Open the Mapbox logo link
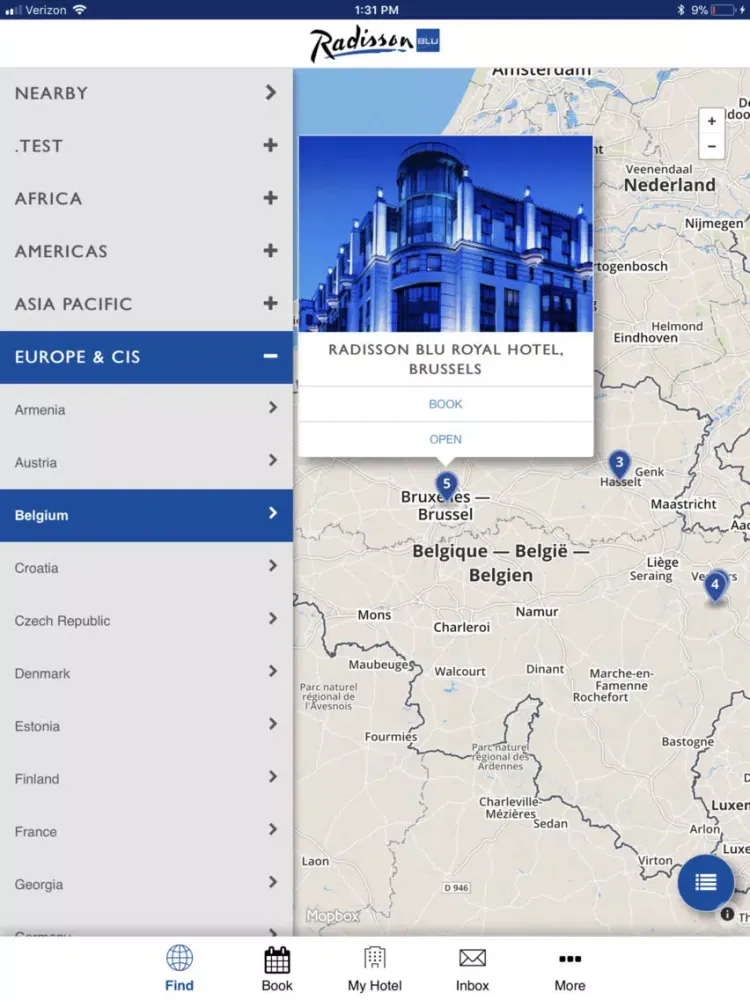 click(x=332, y=916)
